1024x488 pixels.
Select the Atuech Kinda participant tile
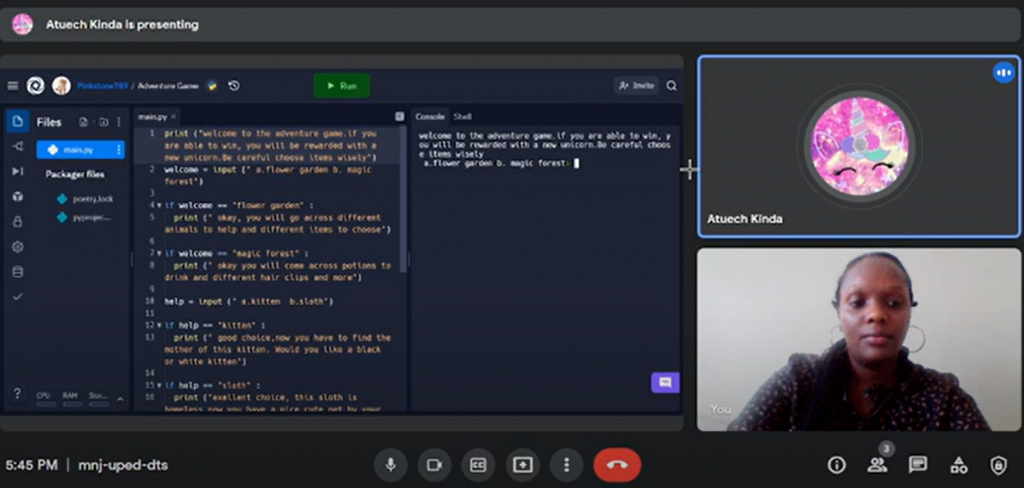click(x=859, y=146)
